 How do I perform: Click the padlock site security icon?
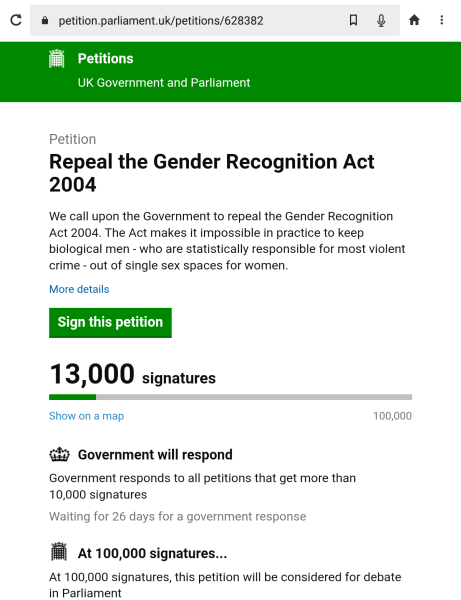[x=45, y=20]
